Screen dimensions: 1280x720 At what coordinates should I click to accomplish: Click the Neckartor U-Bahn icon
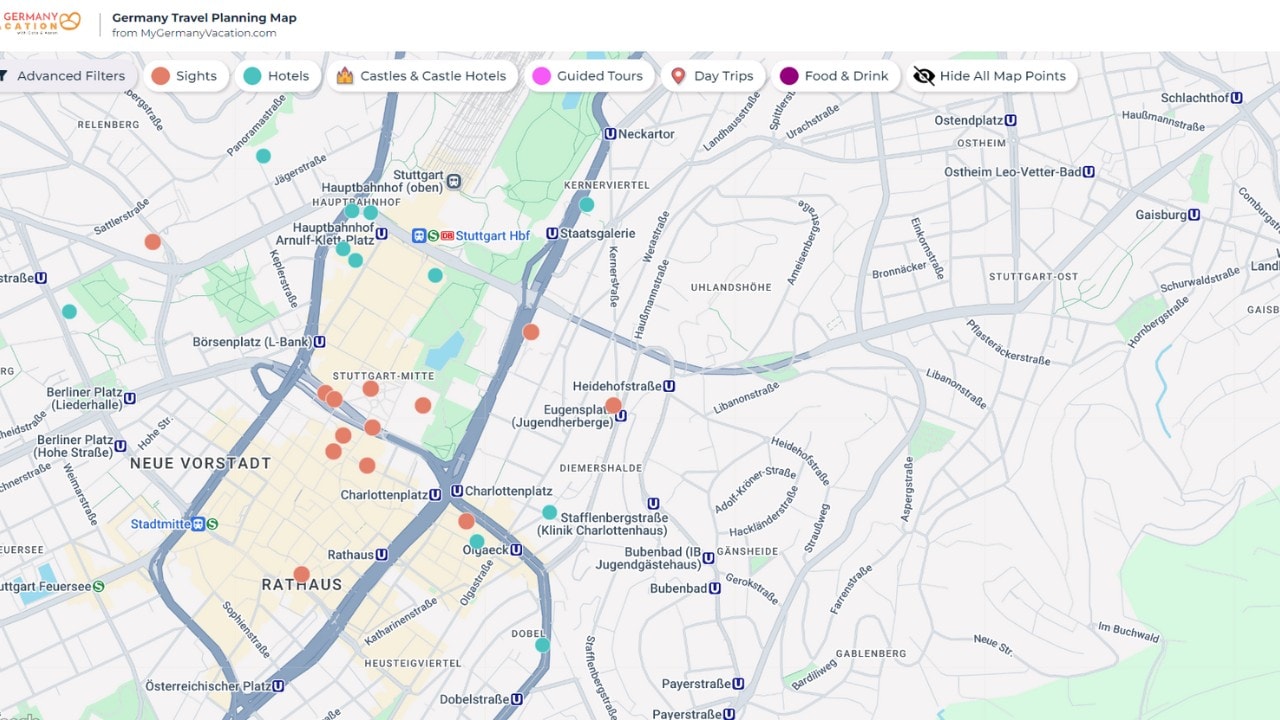coord(610,134)
